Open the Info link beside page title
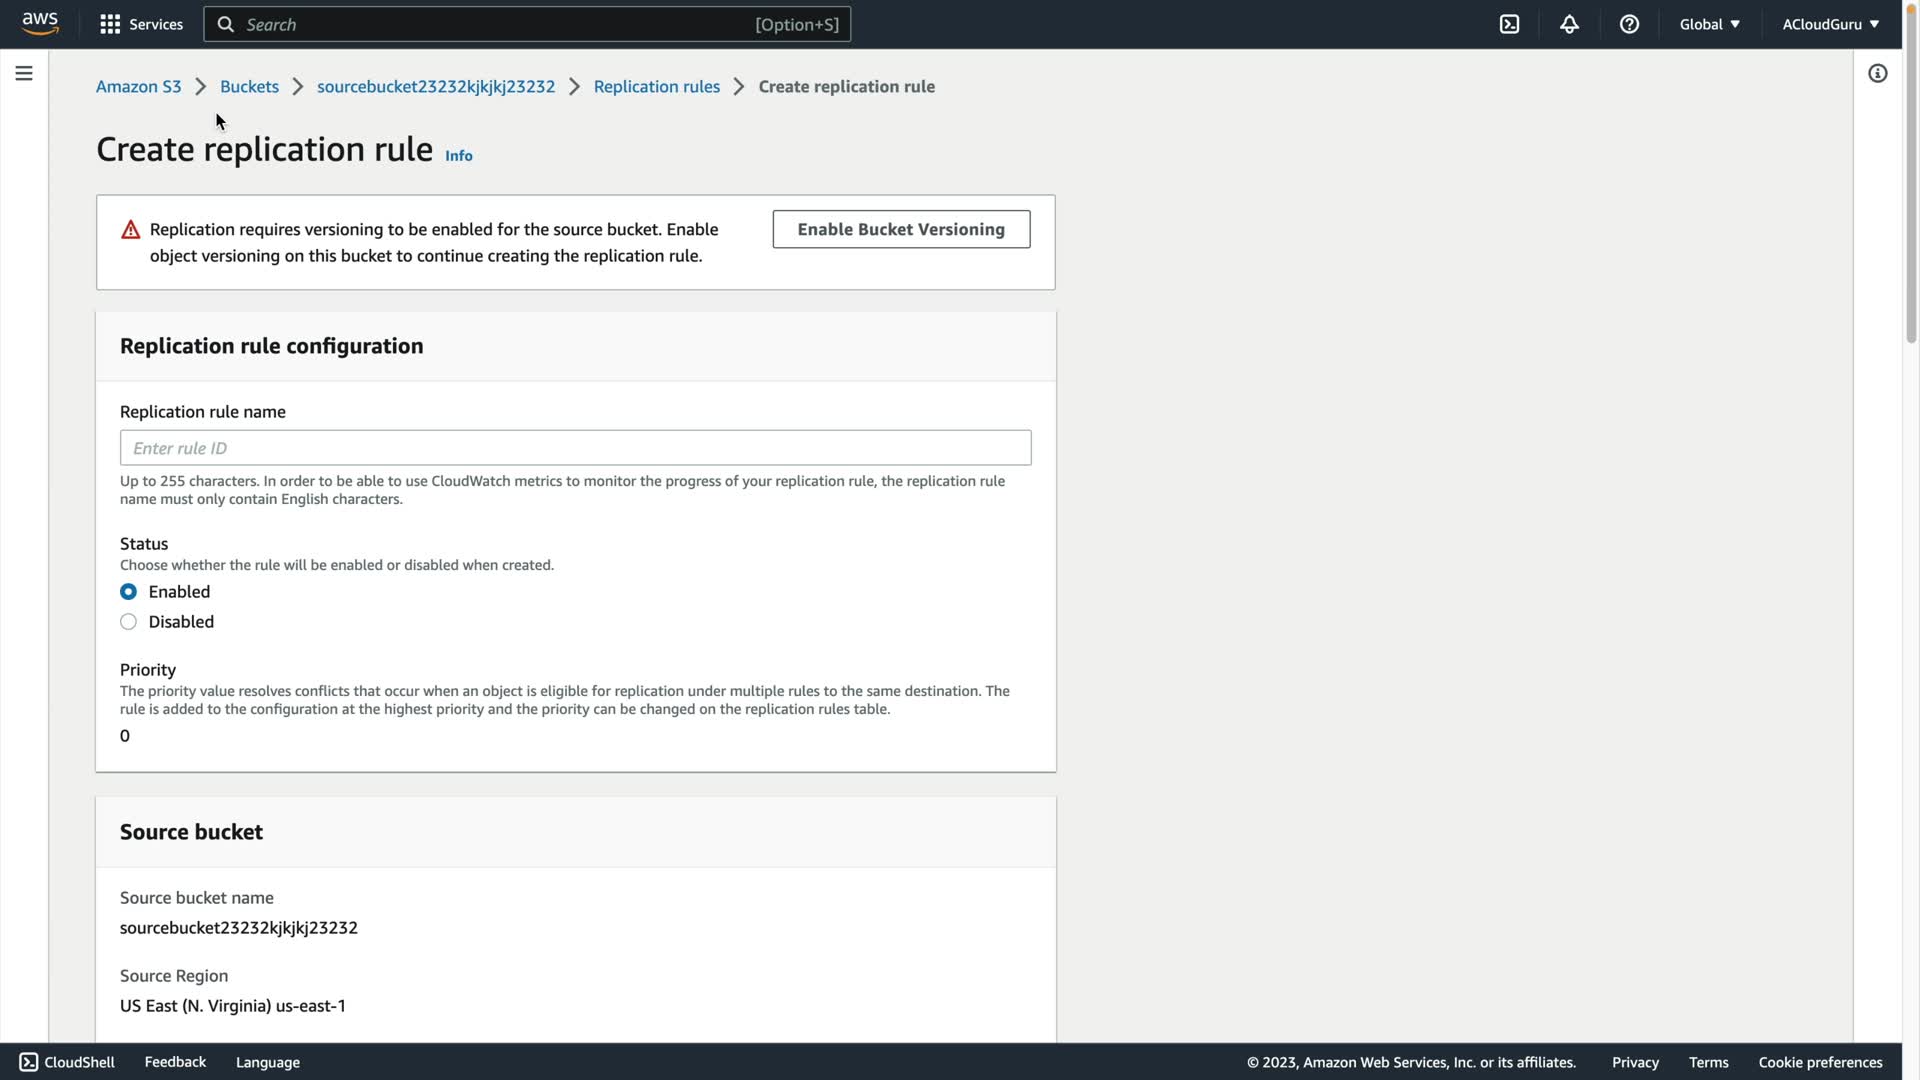The image size is (1920, 1080). [x=458, y=155]
